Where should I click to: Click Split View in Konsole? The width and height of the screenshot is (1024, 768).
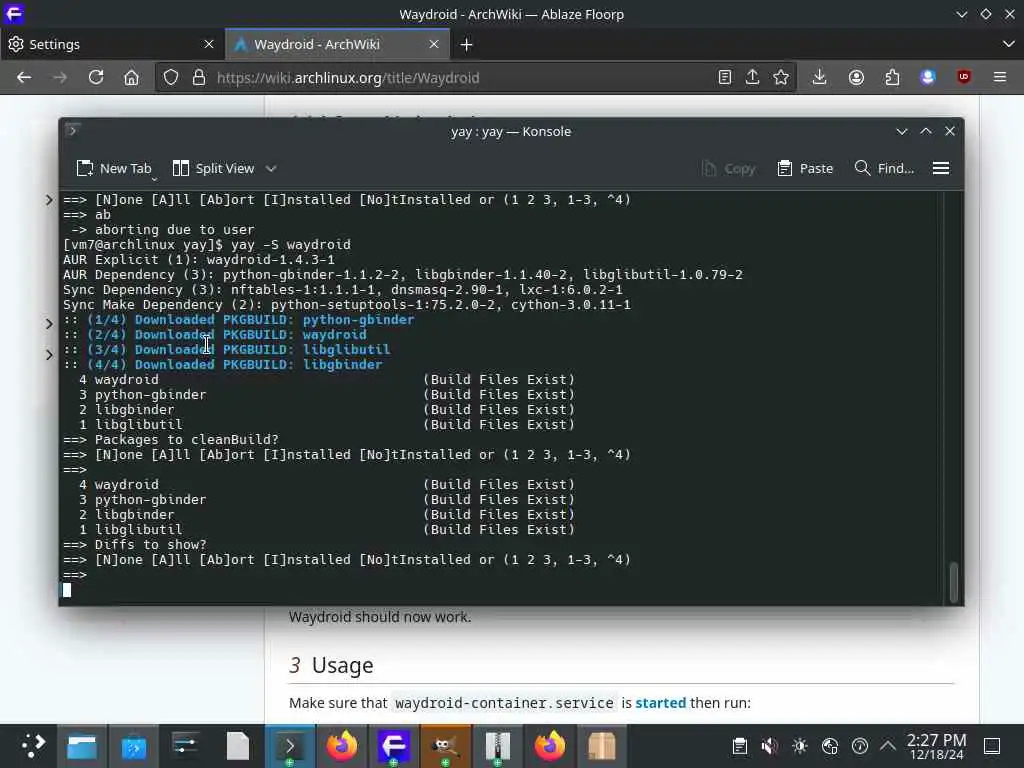click(x=214, y=168)
